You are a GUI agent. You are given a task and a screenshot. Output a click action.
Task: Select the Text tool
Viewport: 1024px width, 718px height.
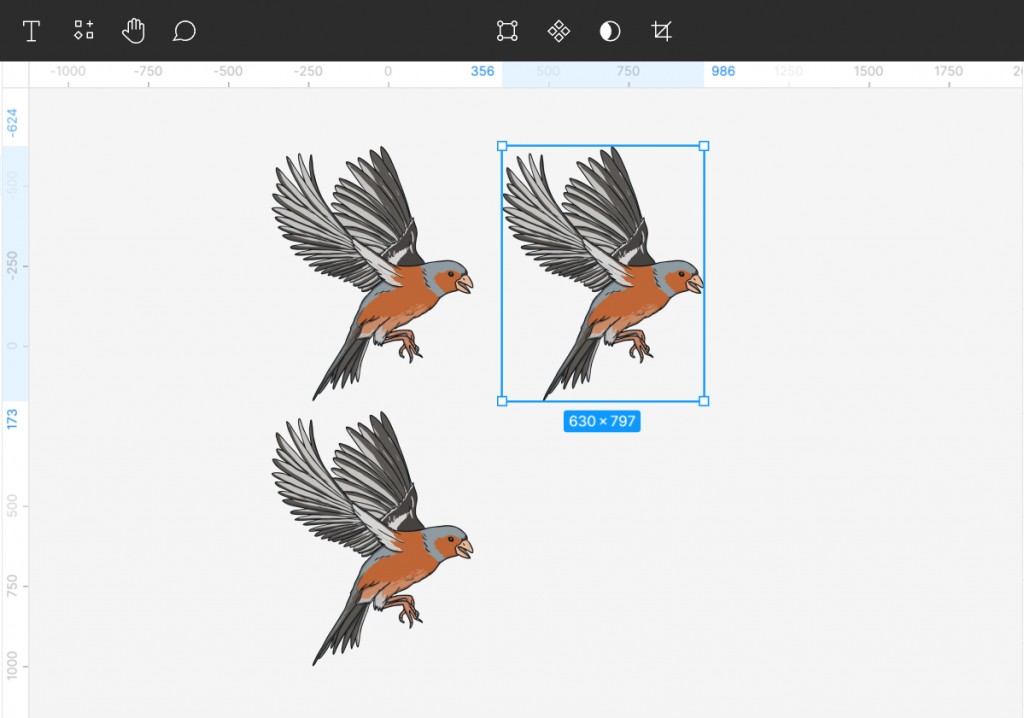31,31
